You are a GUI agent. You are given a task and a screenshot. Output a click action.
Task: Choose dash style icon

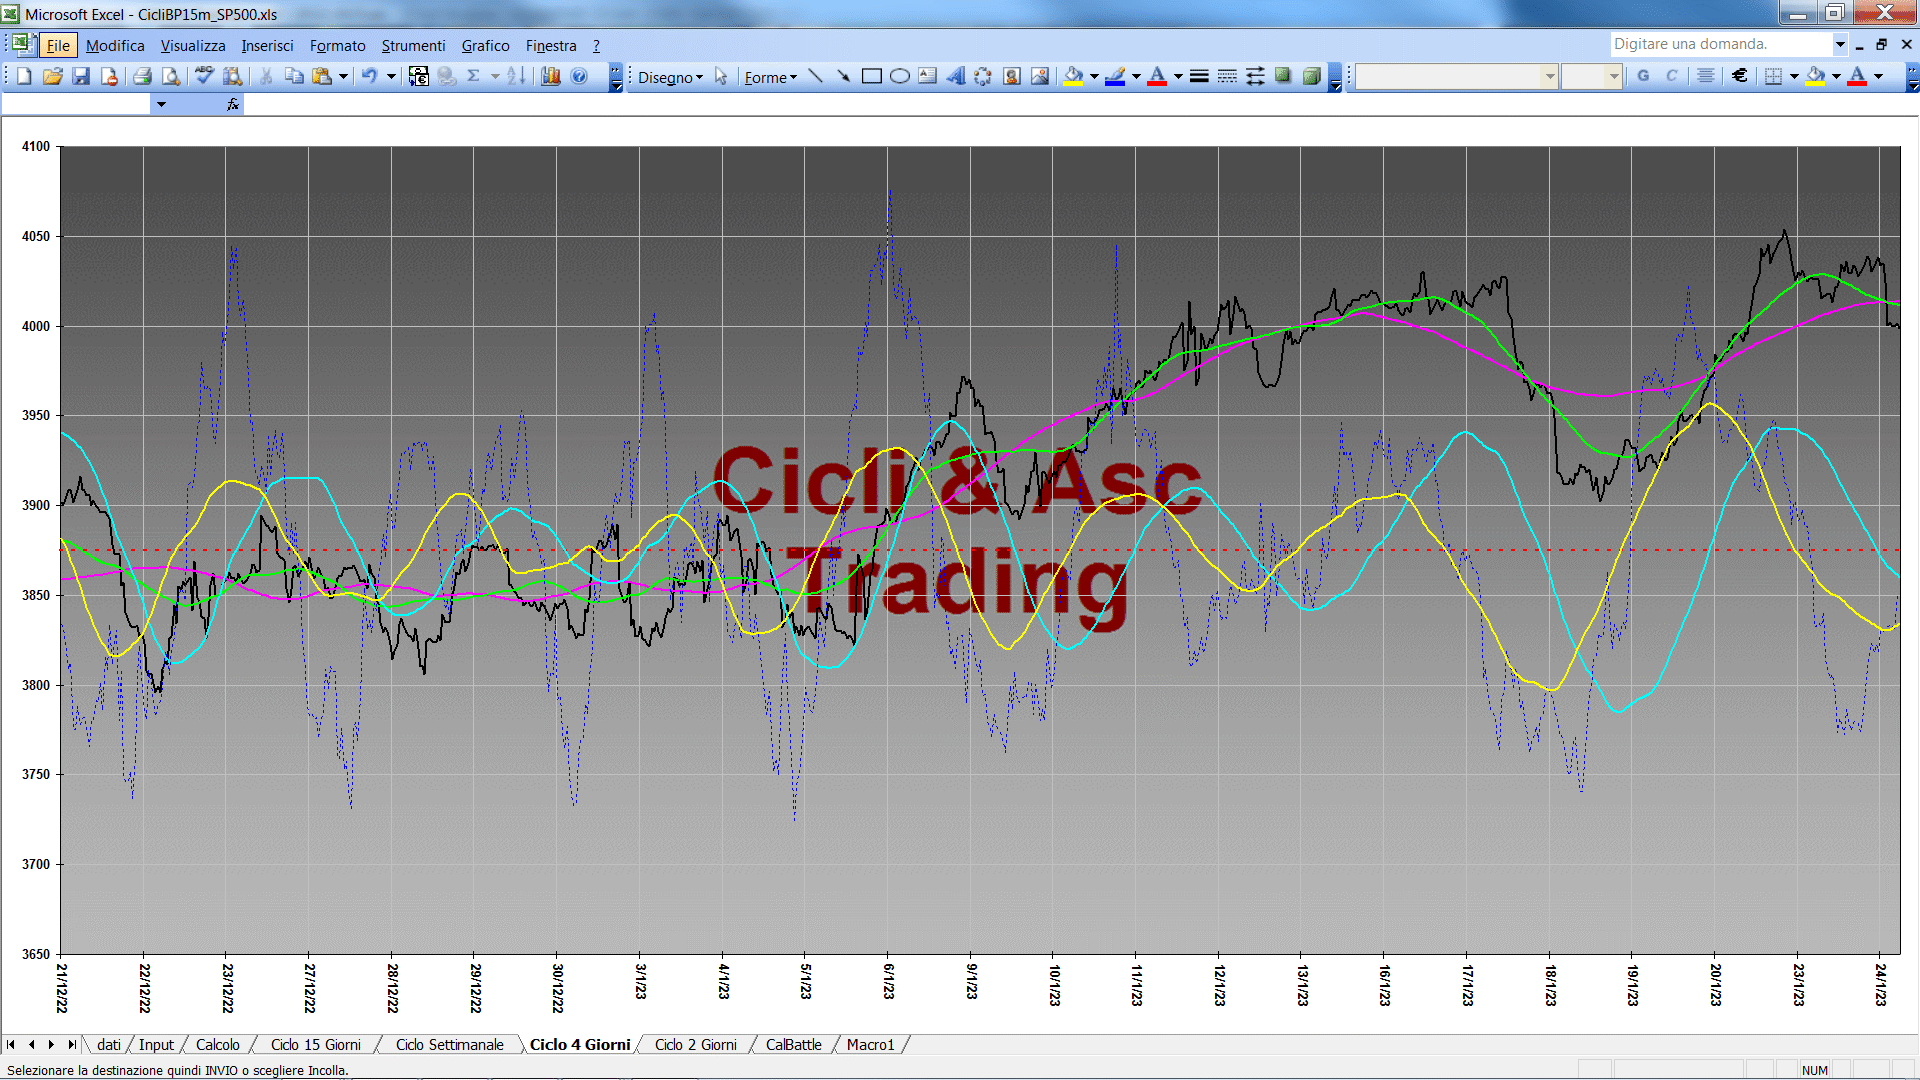click(x=1227, y=76)
